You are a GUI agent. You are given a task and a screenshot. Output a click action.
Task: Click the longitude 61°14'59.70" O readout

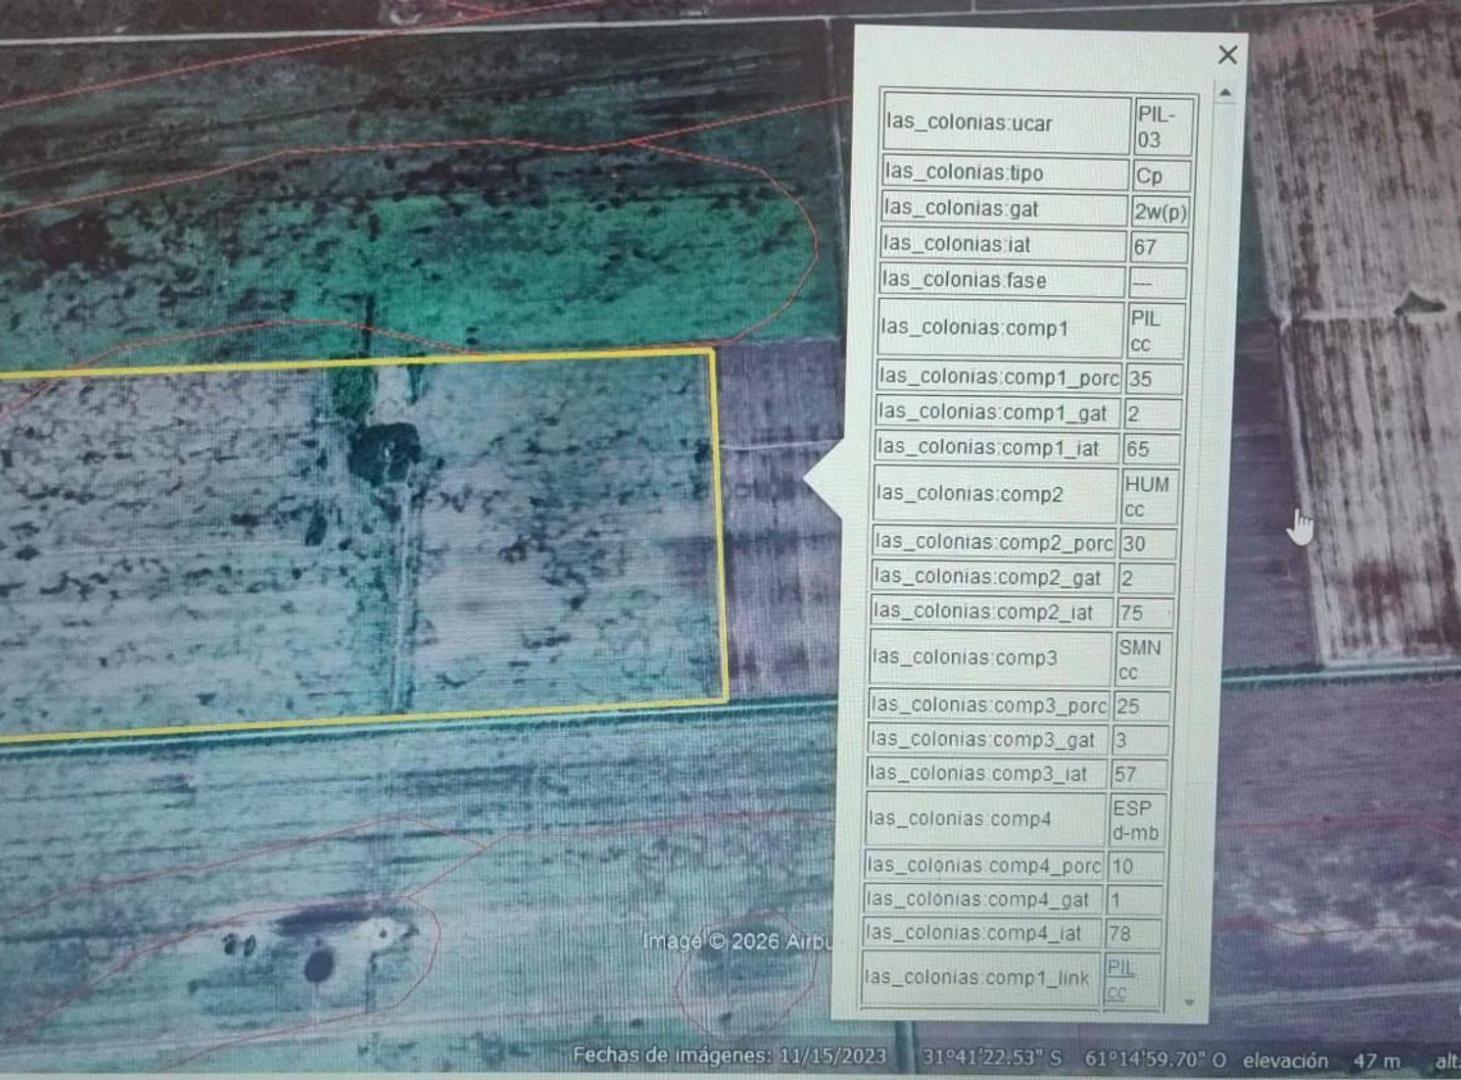1155,1057
